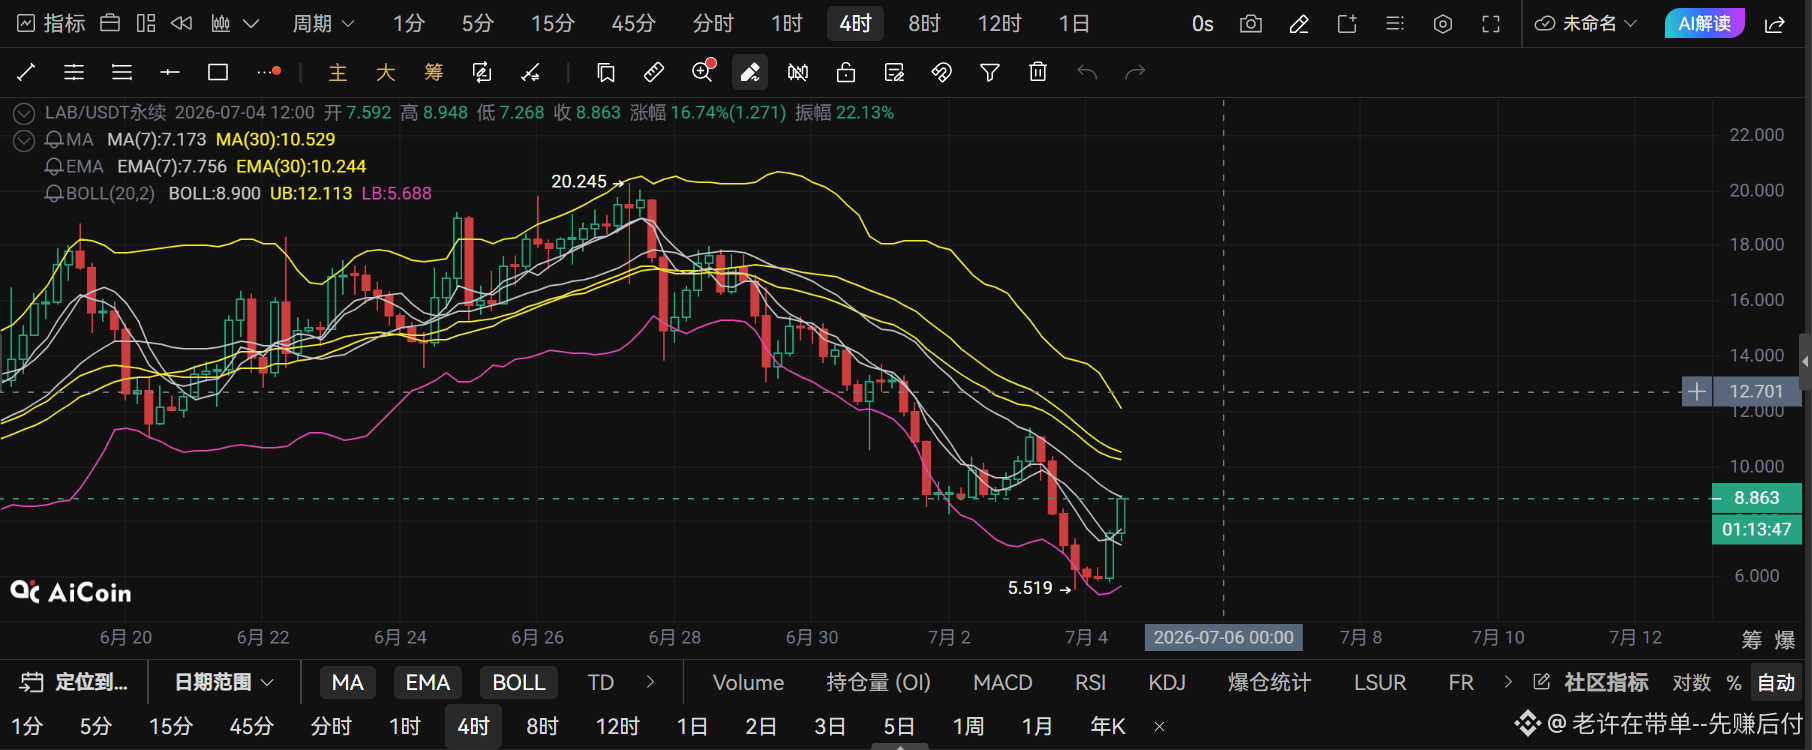Select the trend line drawing tool
This screenshot has height=750, width=1812.
26,72
